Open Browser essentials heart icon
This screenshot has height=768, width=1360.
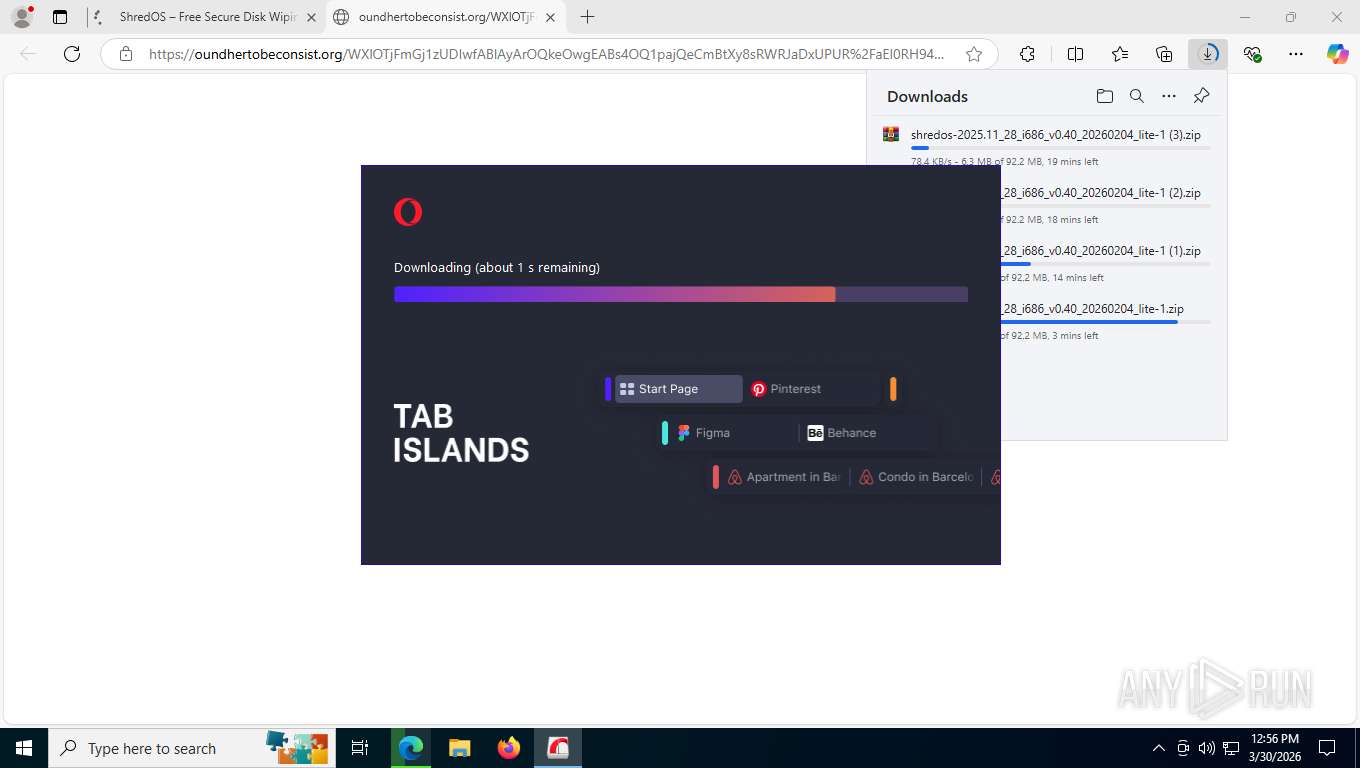pos(1252,54)
